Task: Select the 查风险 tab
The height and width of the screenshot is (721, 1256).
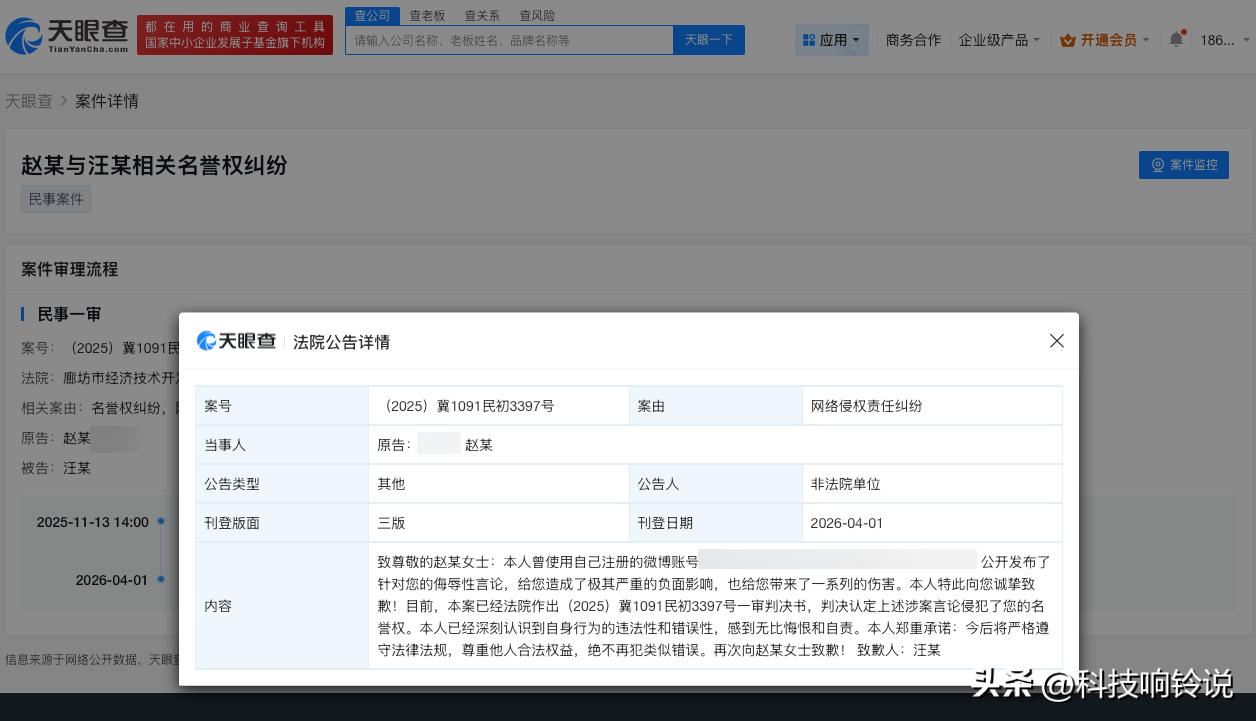Action: [536, 15]
